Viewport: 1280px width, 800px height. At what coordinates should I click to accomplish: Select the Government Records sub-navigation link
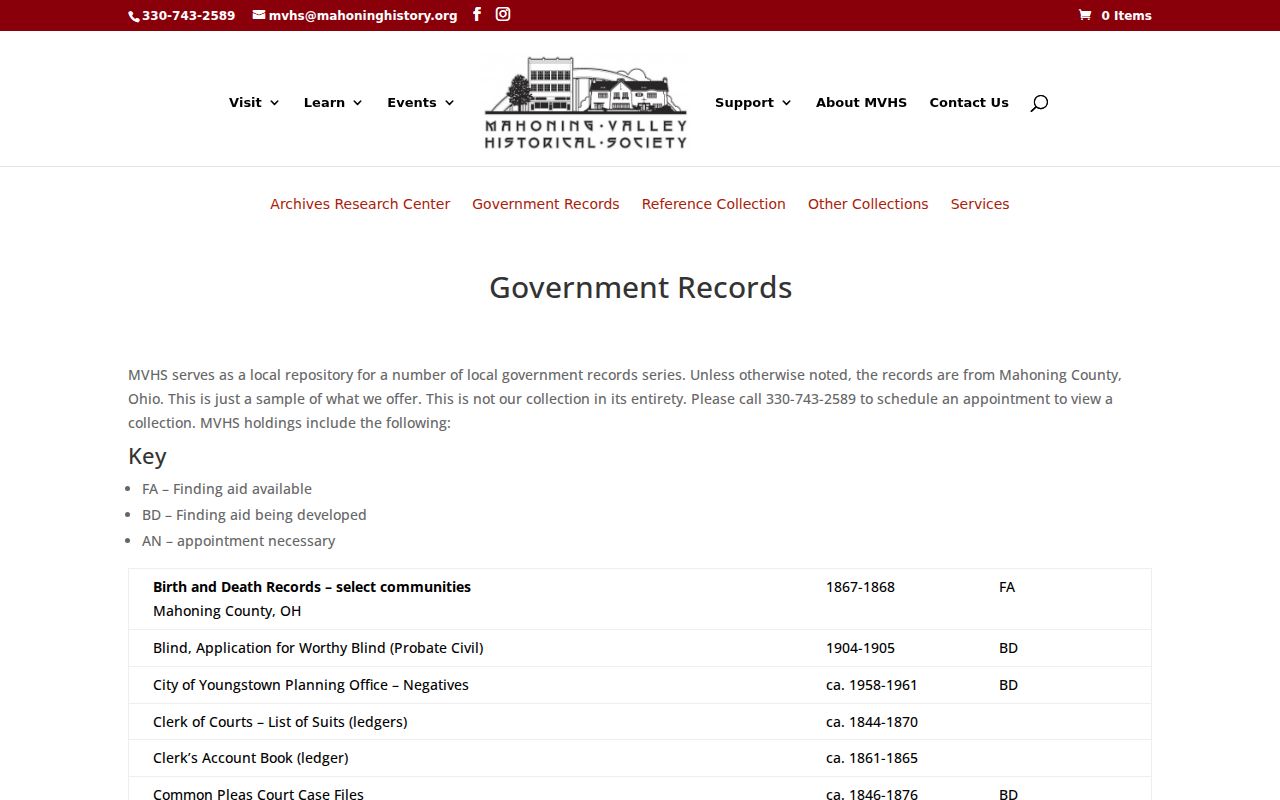[546, 204]
